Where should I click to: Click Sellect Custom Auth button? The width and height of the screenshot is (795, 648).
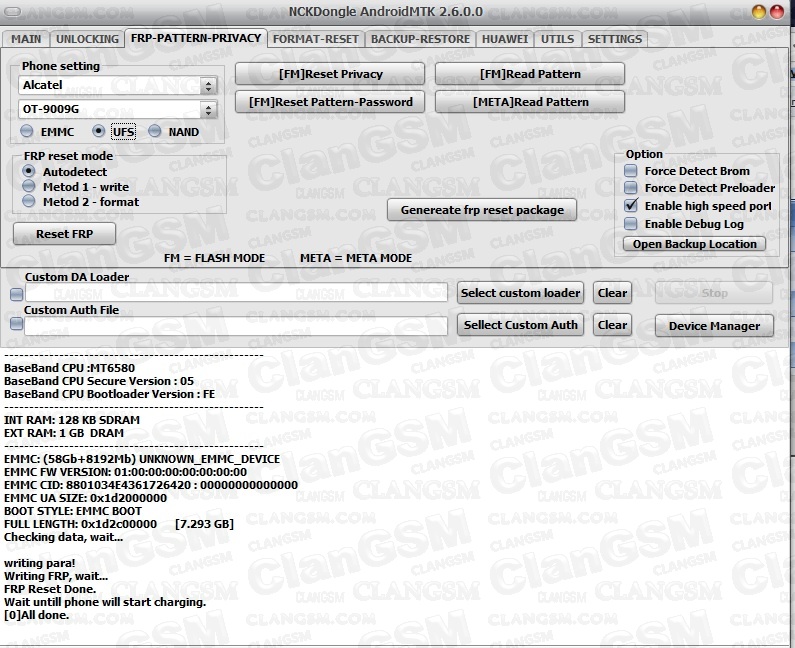pyautogui.click(x=520, y=325)
